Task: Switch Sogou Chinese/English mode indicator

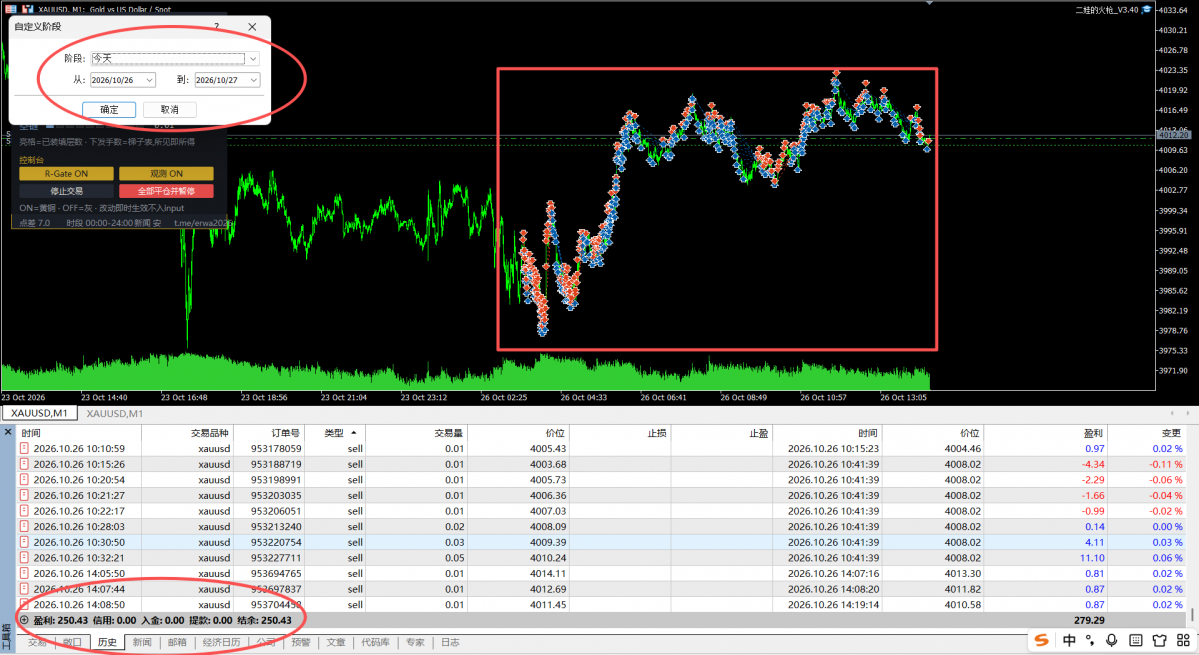Action: pos(1069,640)
